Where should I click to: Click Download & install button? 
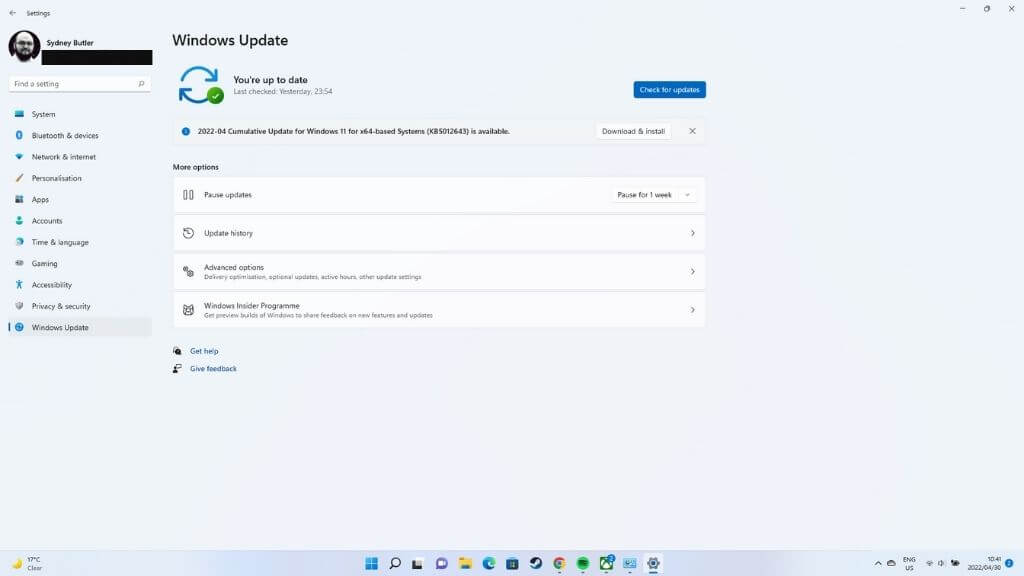633,131
